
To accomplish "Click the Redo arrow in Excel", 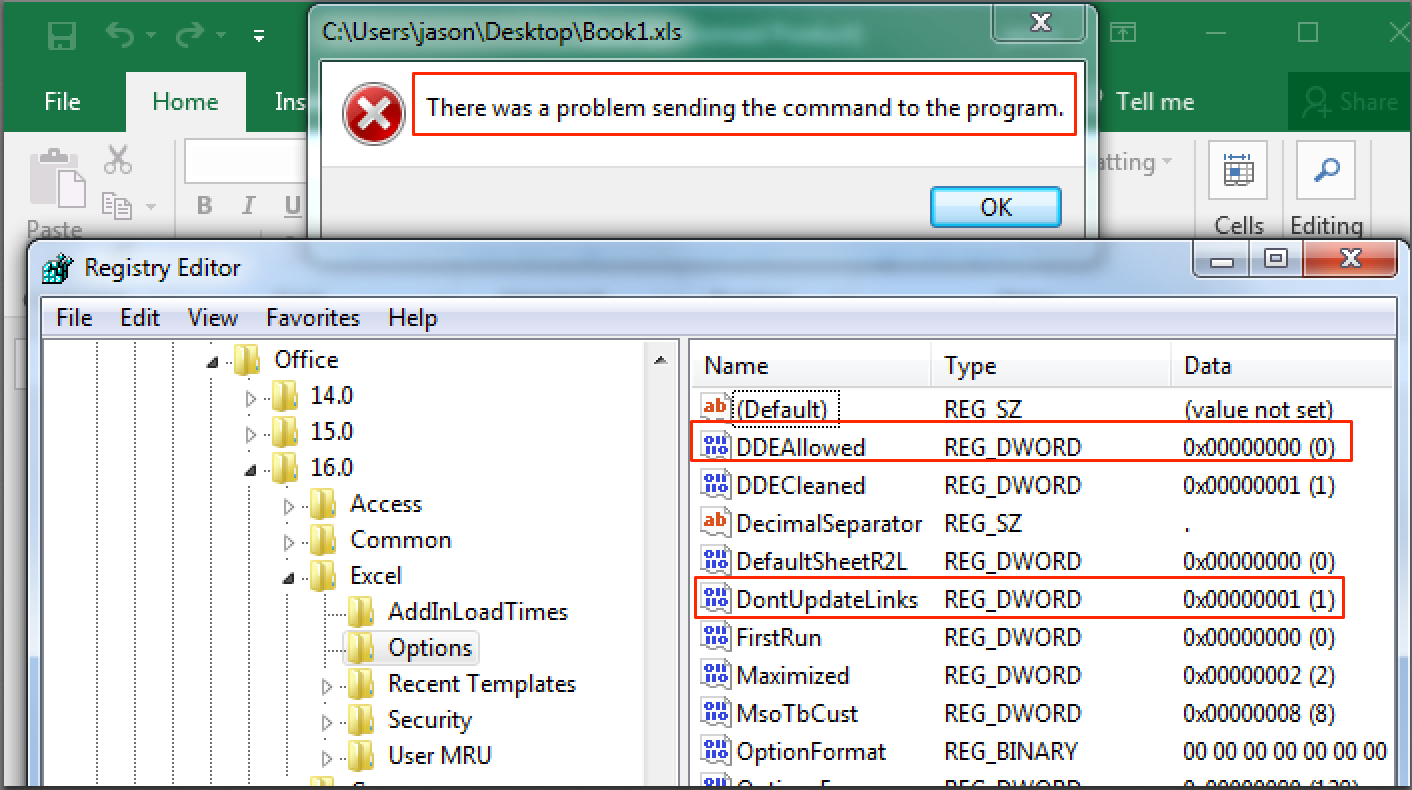I will [189, 36].
